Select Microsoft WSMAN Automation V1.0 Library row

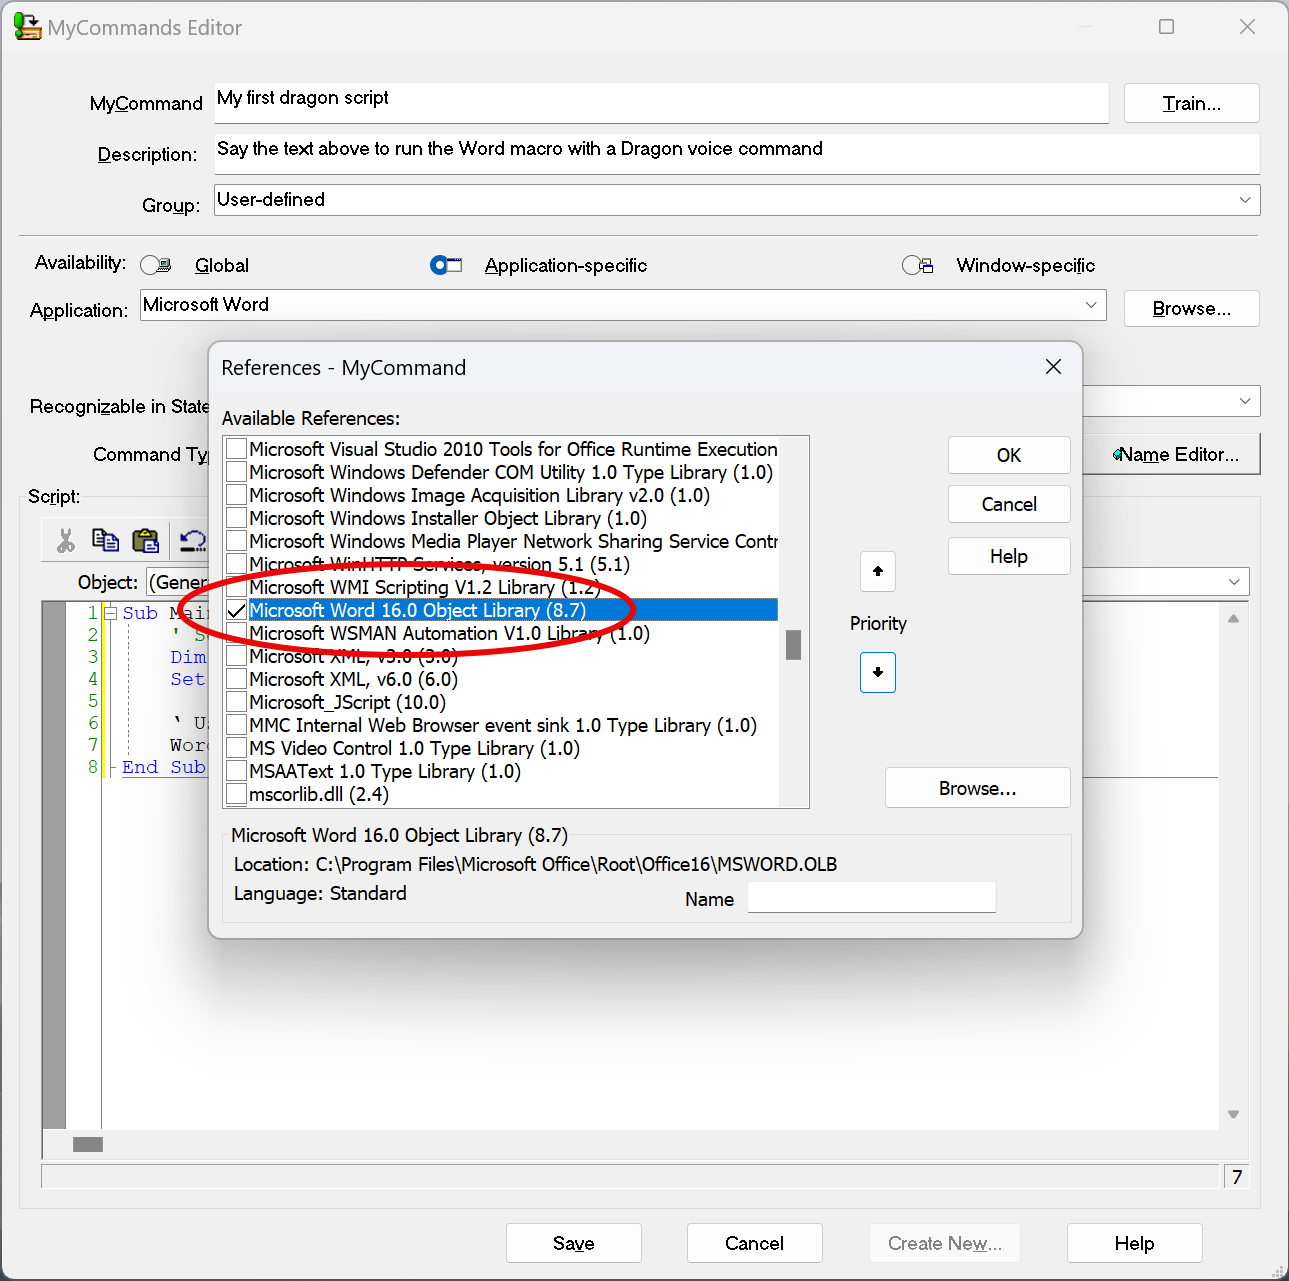(x=513, y=633)
